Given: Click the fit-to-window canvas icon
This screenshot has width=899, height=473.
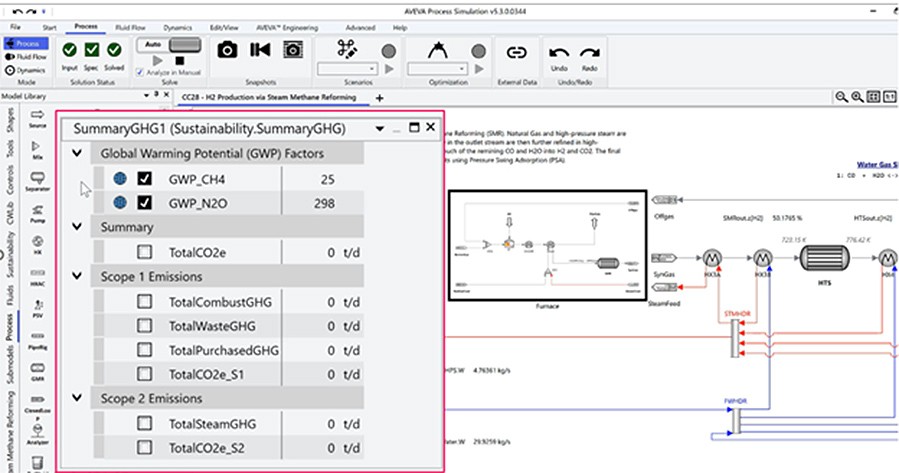Looking at the screenshot, I should 873,97.
